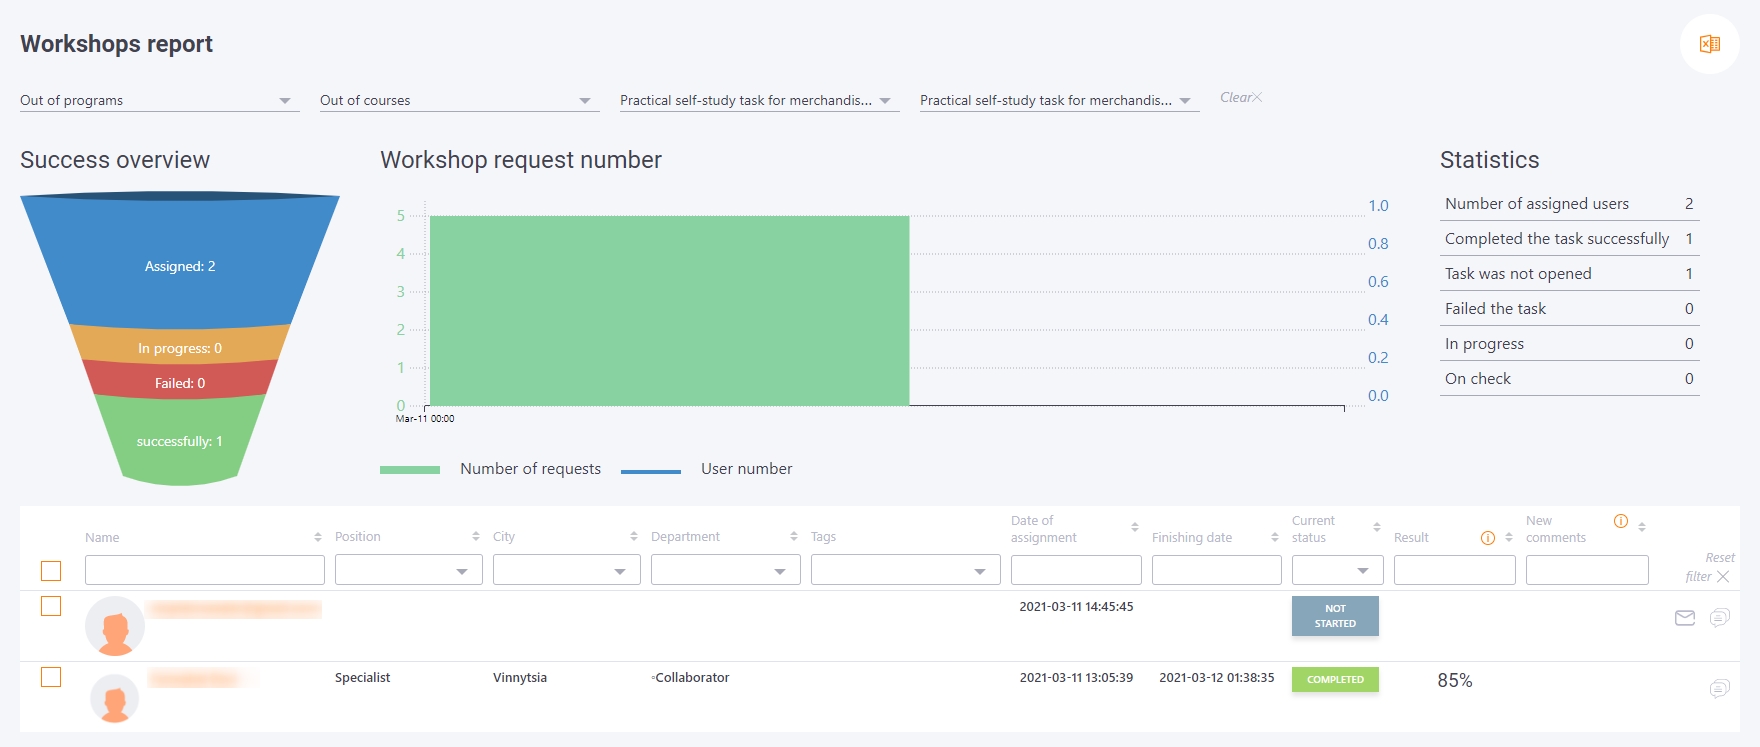Sort by New comments arrows
This screenshot has width=1760, height=747.
pos(1642,526)
